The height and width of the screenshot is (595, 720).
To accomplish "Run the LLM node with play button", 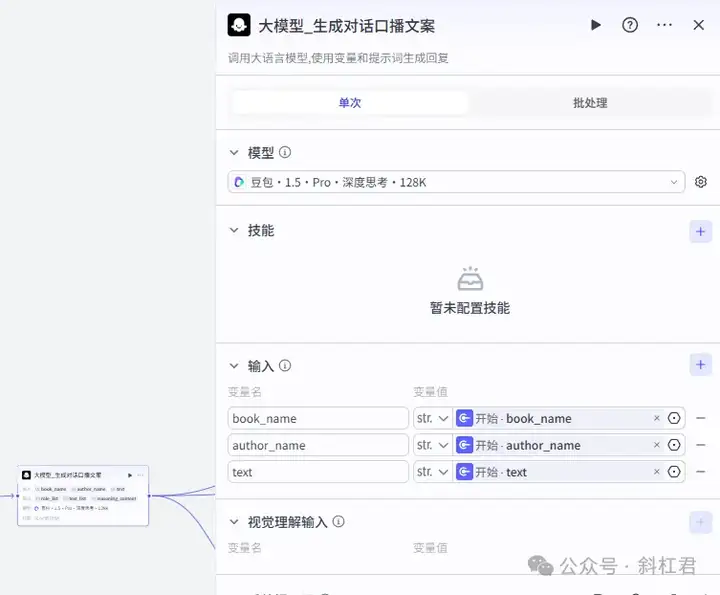I will tap(596, 25).
